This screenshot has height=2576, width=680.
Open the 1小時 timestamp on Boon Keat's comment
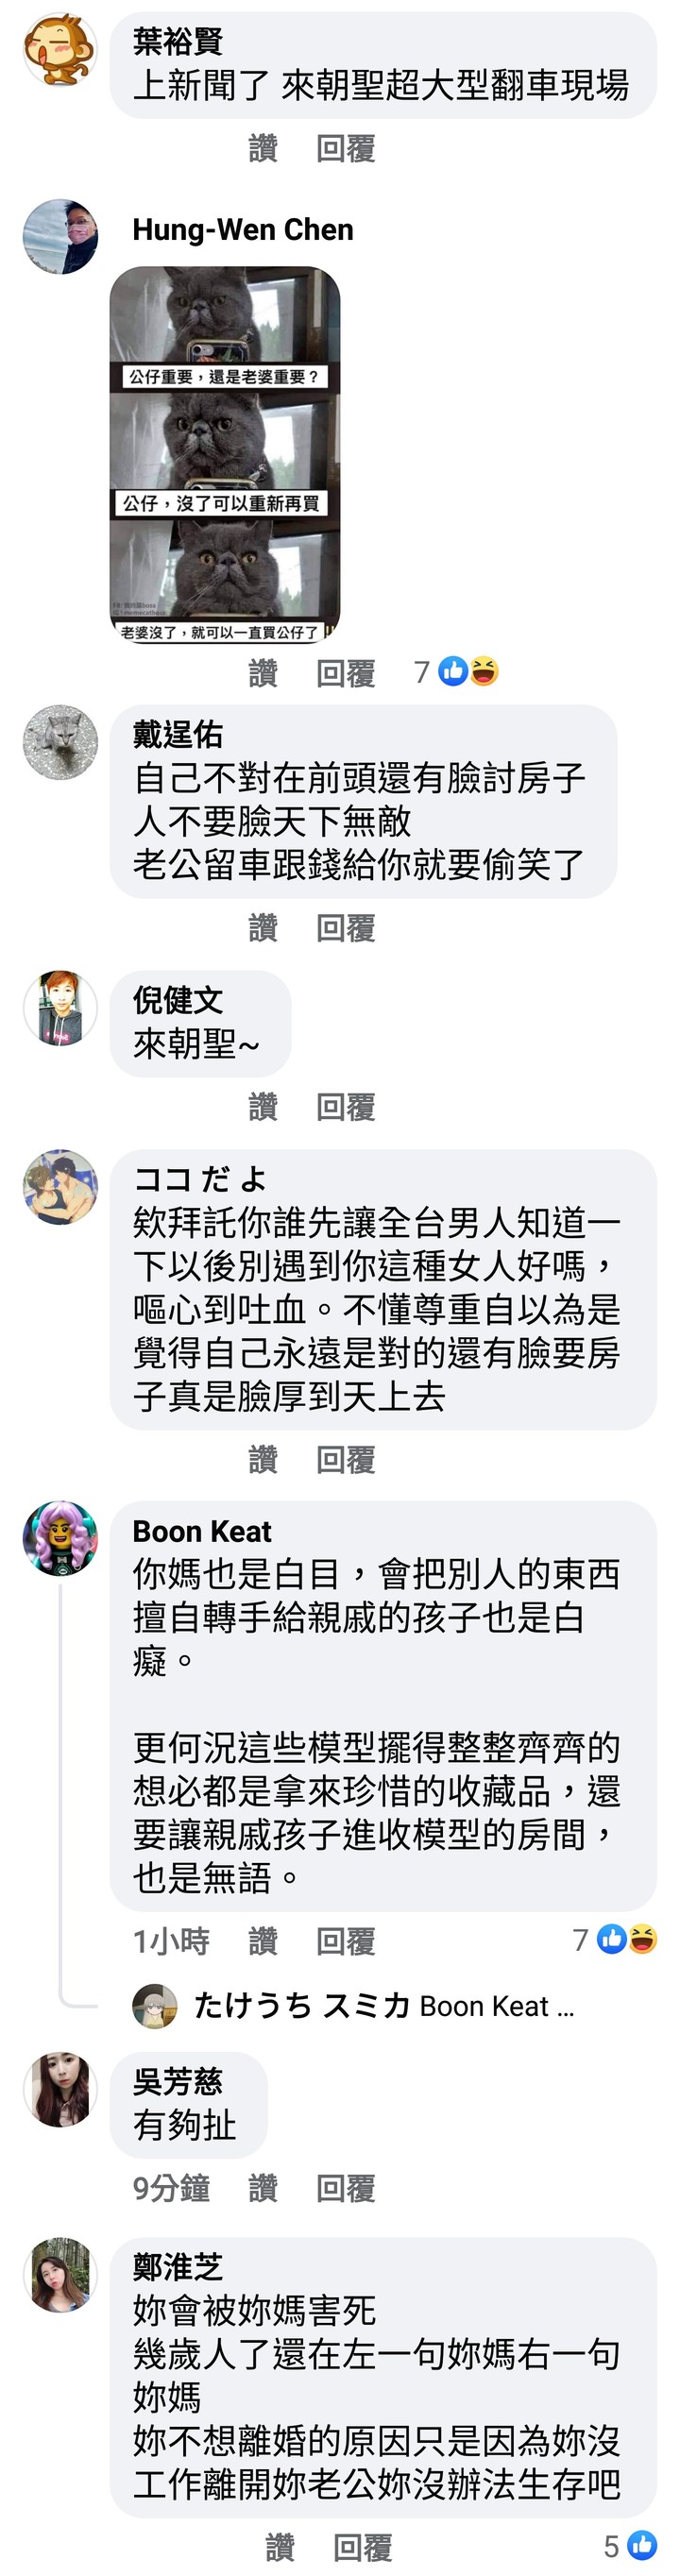click(171, 1941)
